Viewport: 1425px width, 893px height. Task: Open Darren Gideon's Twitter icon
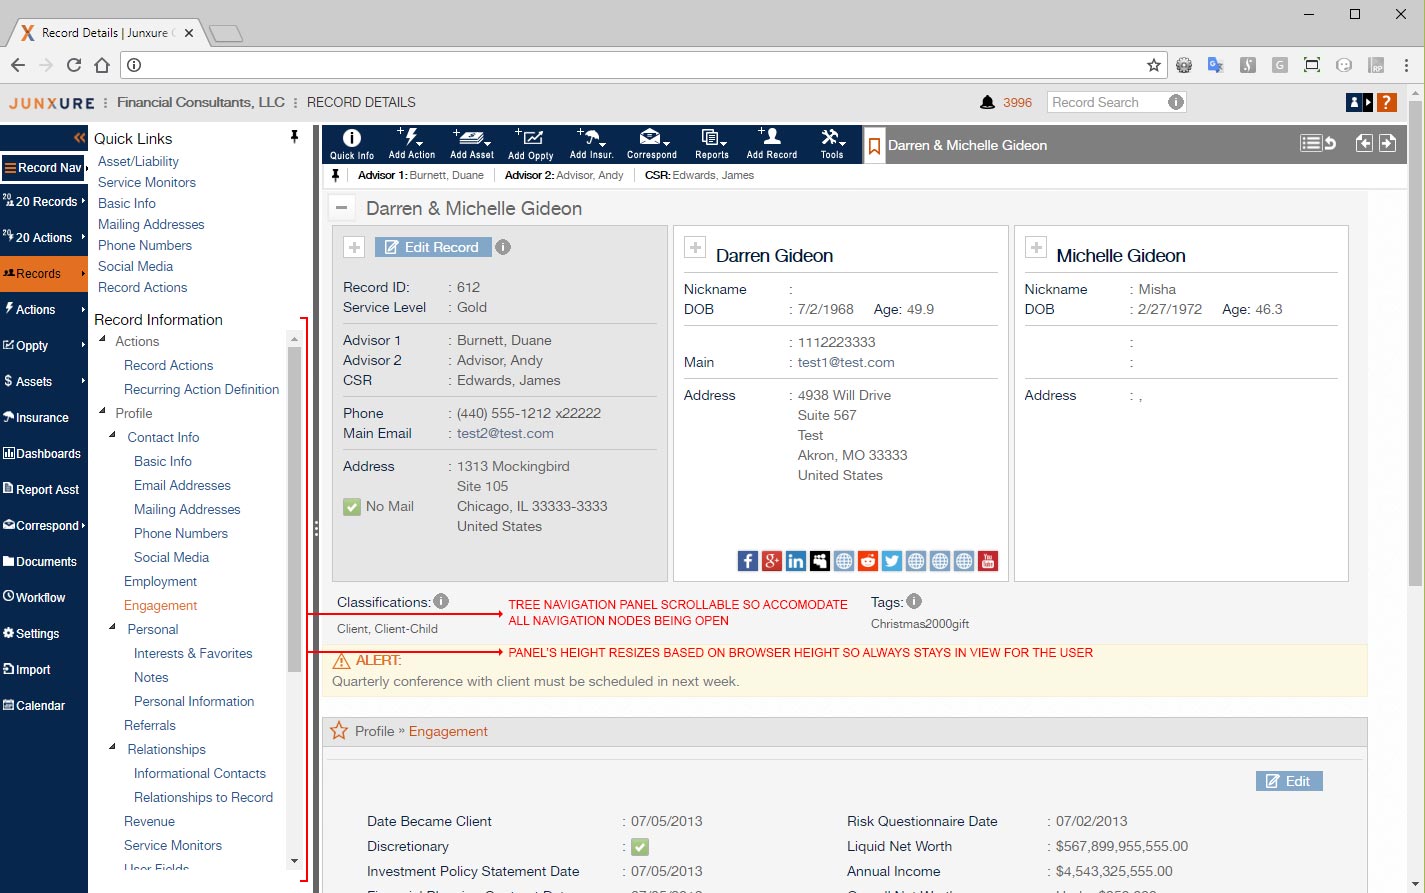[891, 561]
